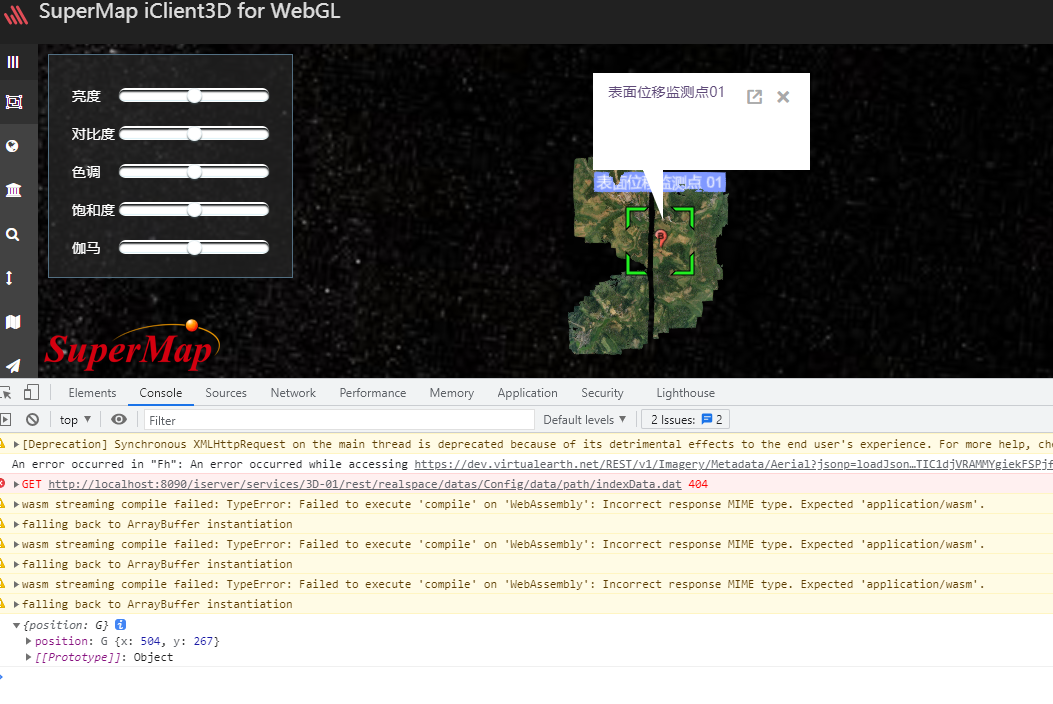This screenshot has height=704, width=1053.
Task: Click the issues message icon beside 2 Issues
Action: point(706,419)
